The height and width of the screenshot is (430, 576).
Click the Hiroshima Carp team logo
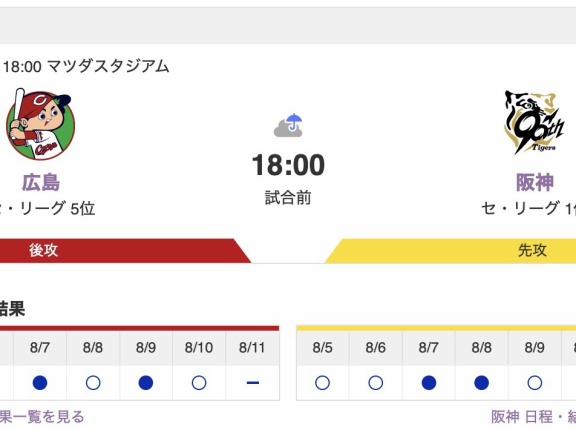pyautogui.click(x=40, y=124)
